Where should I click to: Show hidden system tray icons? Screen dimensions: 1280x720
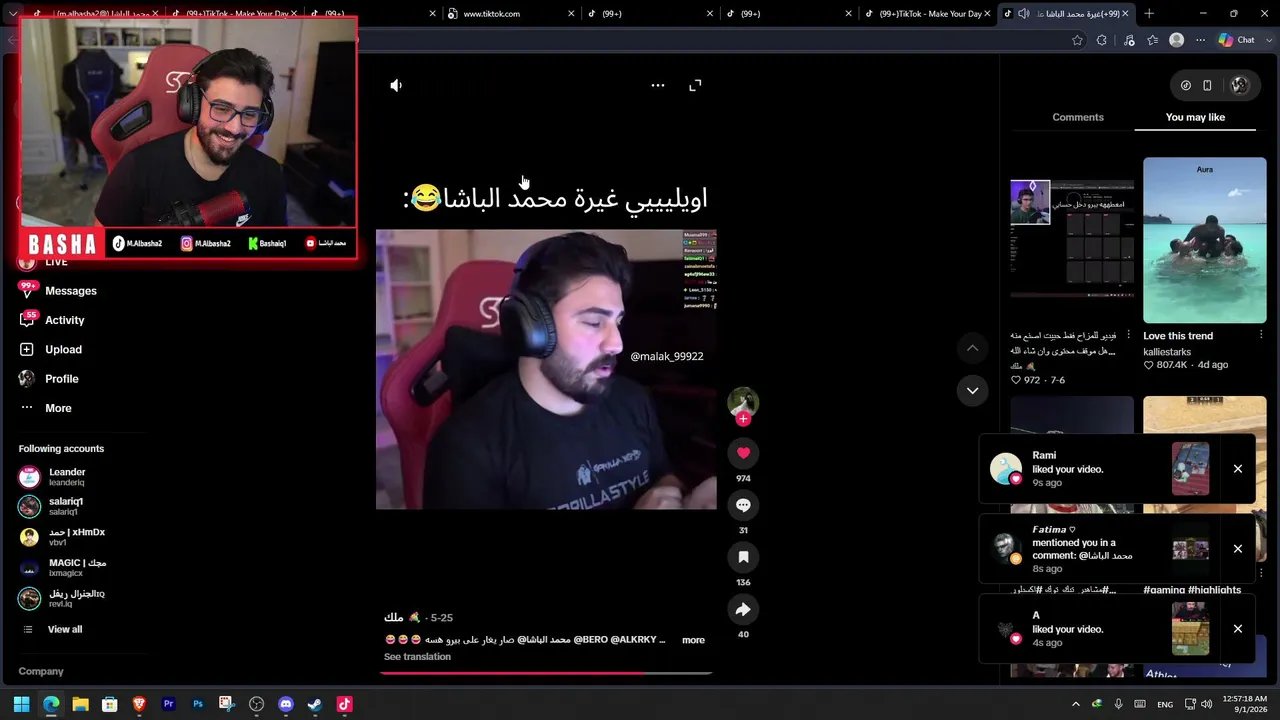tap(1076, 704)
